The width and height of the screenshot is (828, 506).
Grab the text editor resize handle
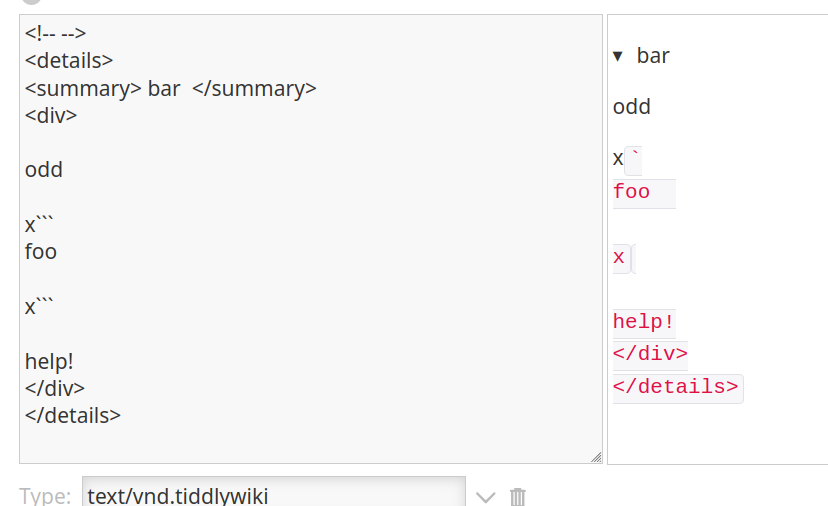596,457
